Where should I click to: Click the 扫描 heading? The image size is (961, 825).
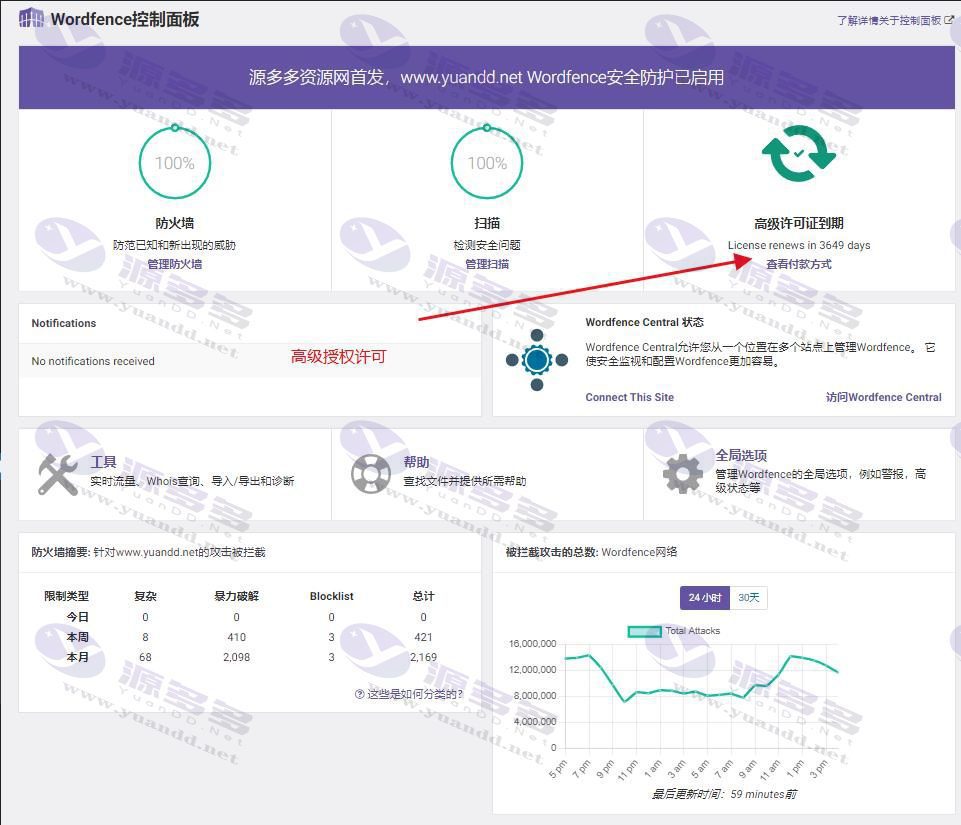487,223
